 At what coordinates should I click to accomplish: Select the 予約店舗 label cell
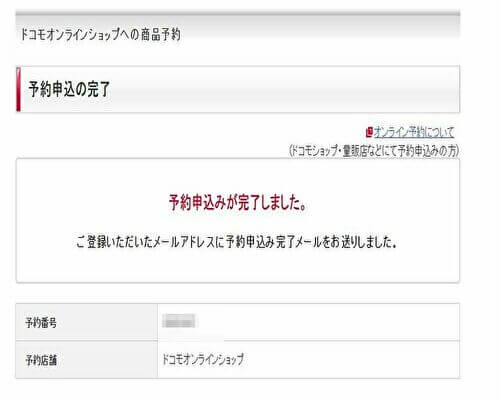click(87, 360)
